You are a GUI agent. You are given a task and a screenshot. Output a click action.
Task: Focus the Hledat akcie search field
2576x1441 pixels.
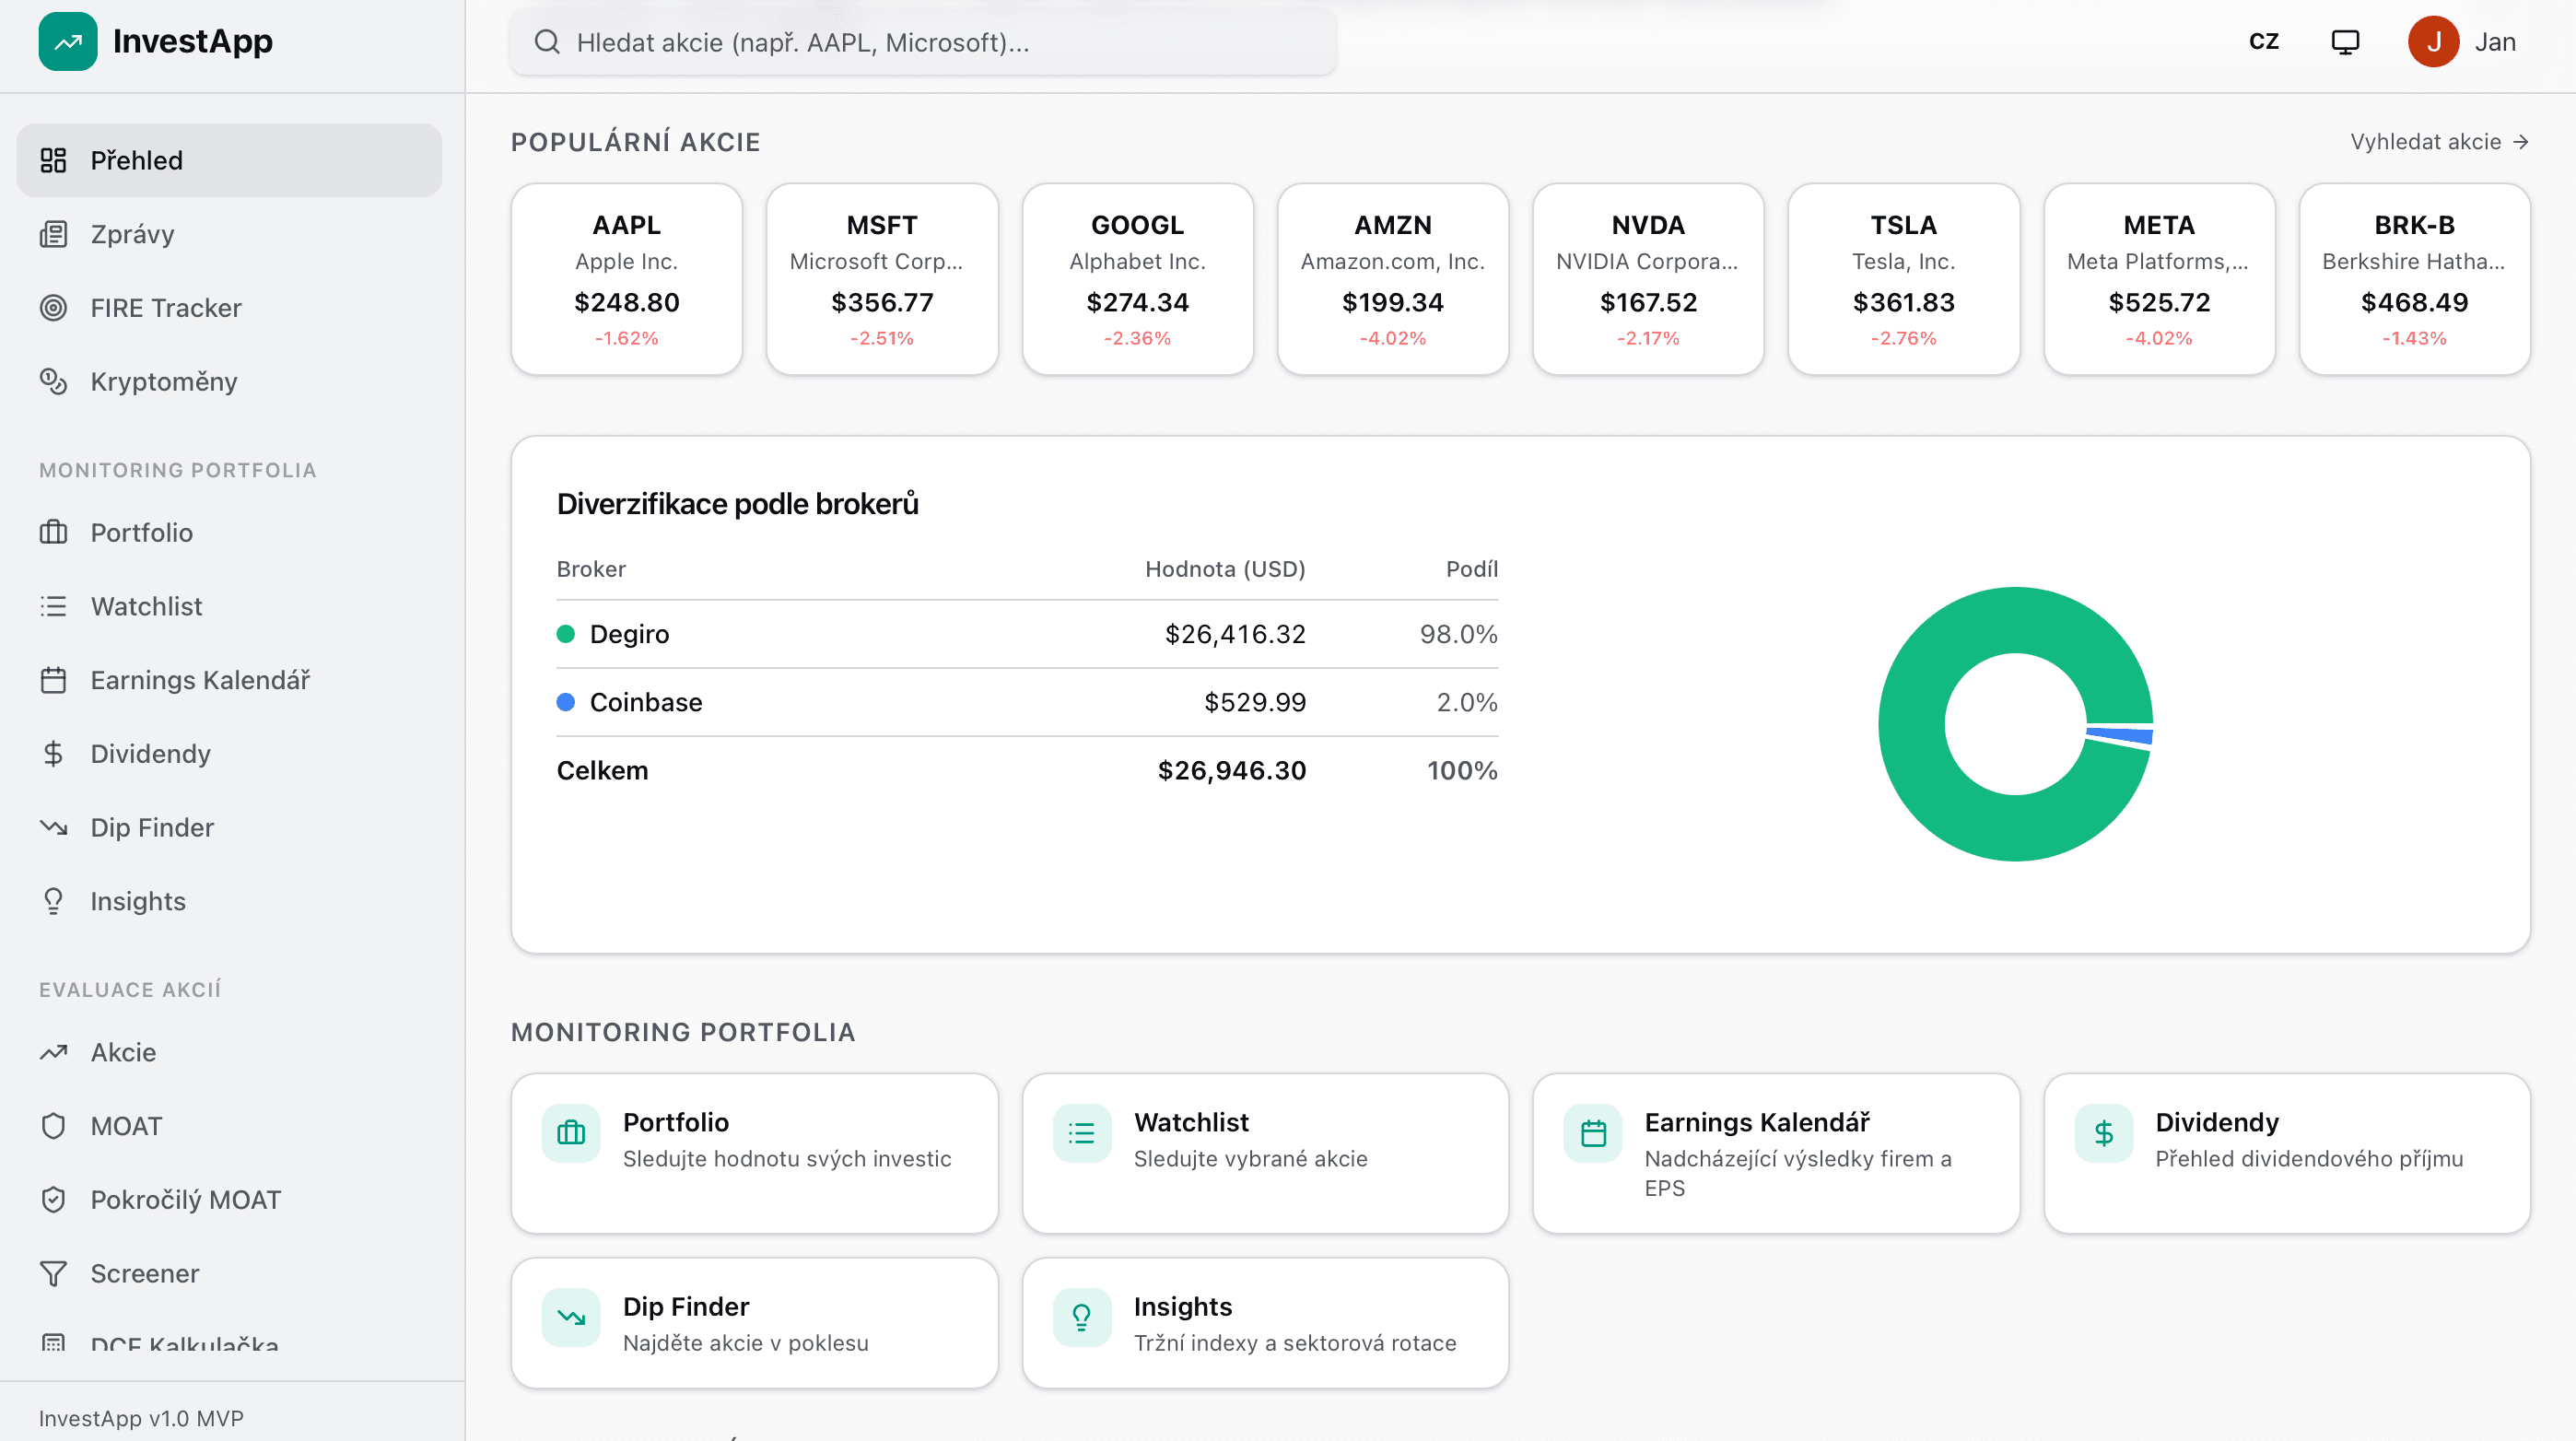(x=922, y=42)
